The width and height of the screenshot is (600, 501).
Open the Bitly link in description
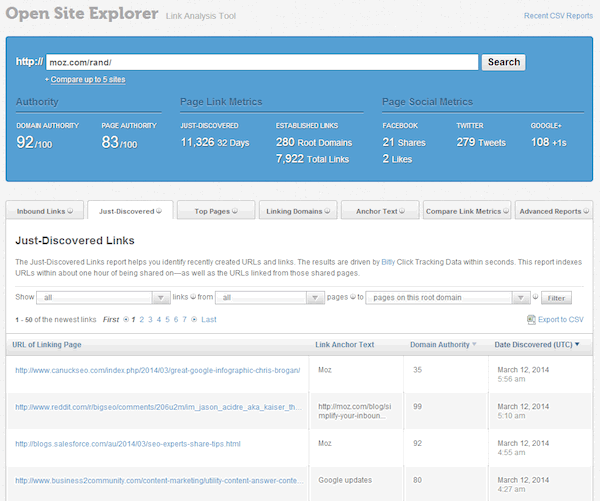(x=388, y=262)
